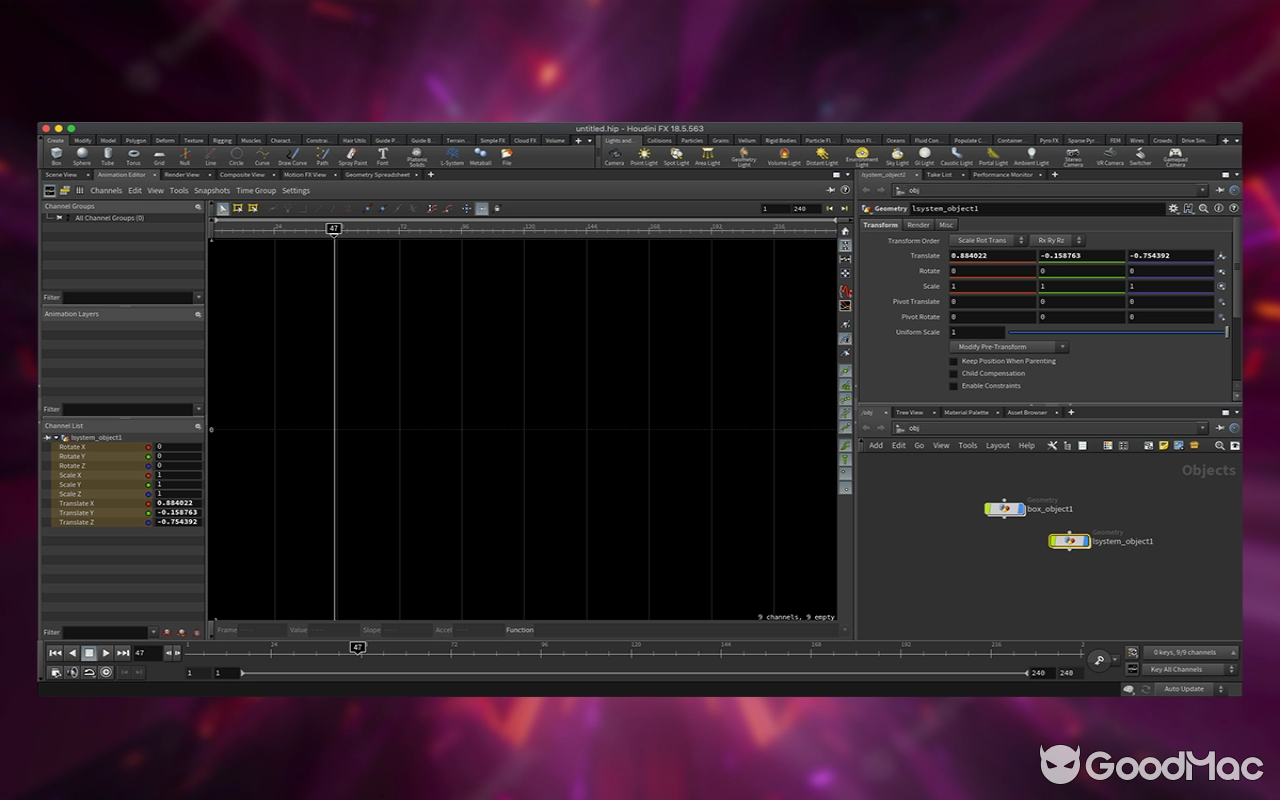Click the Auto Update button

tap(1186, 688)
